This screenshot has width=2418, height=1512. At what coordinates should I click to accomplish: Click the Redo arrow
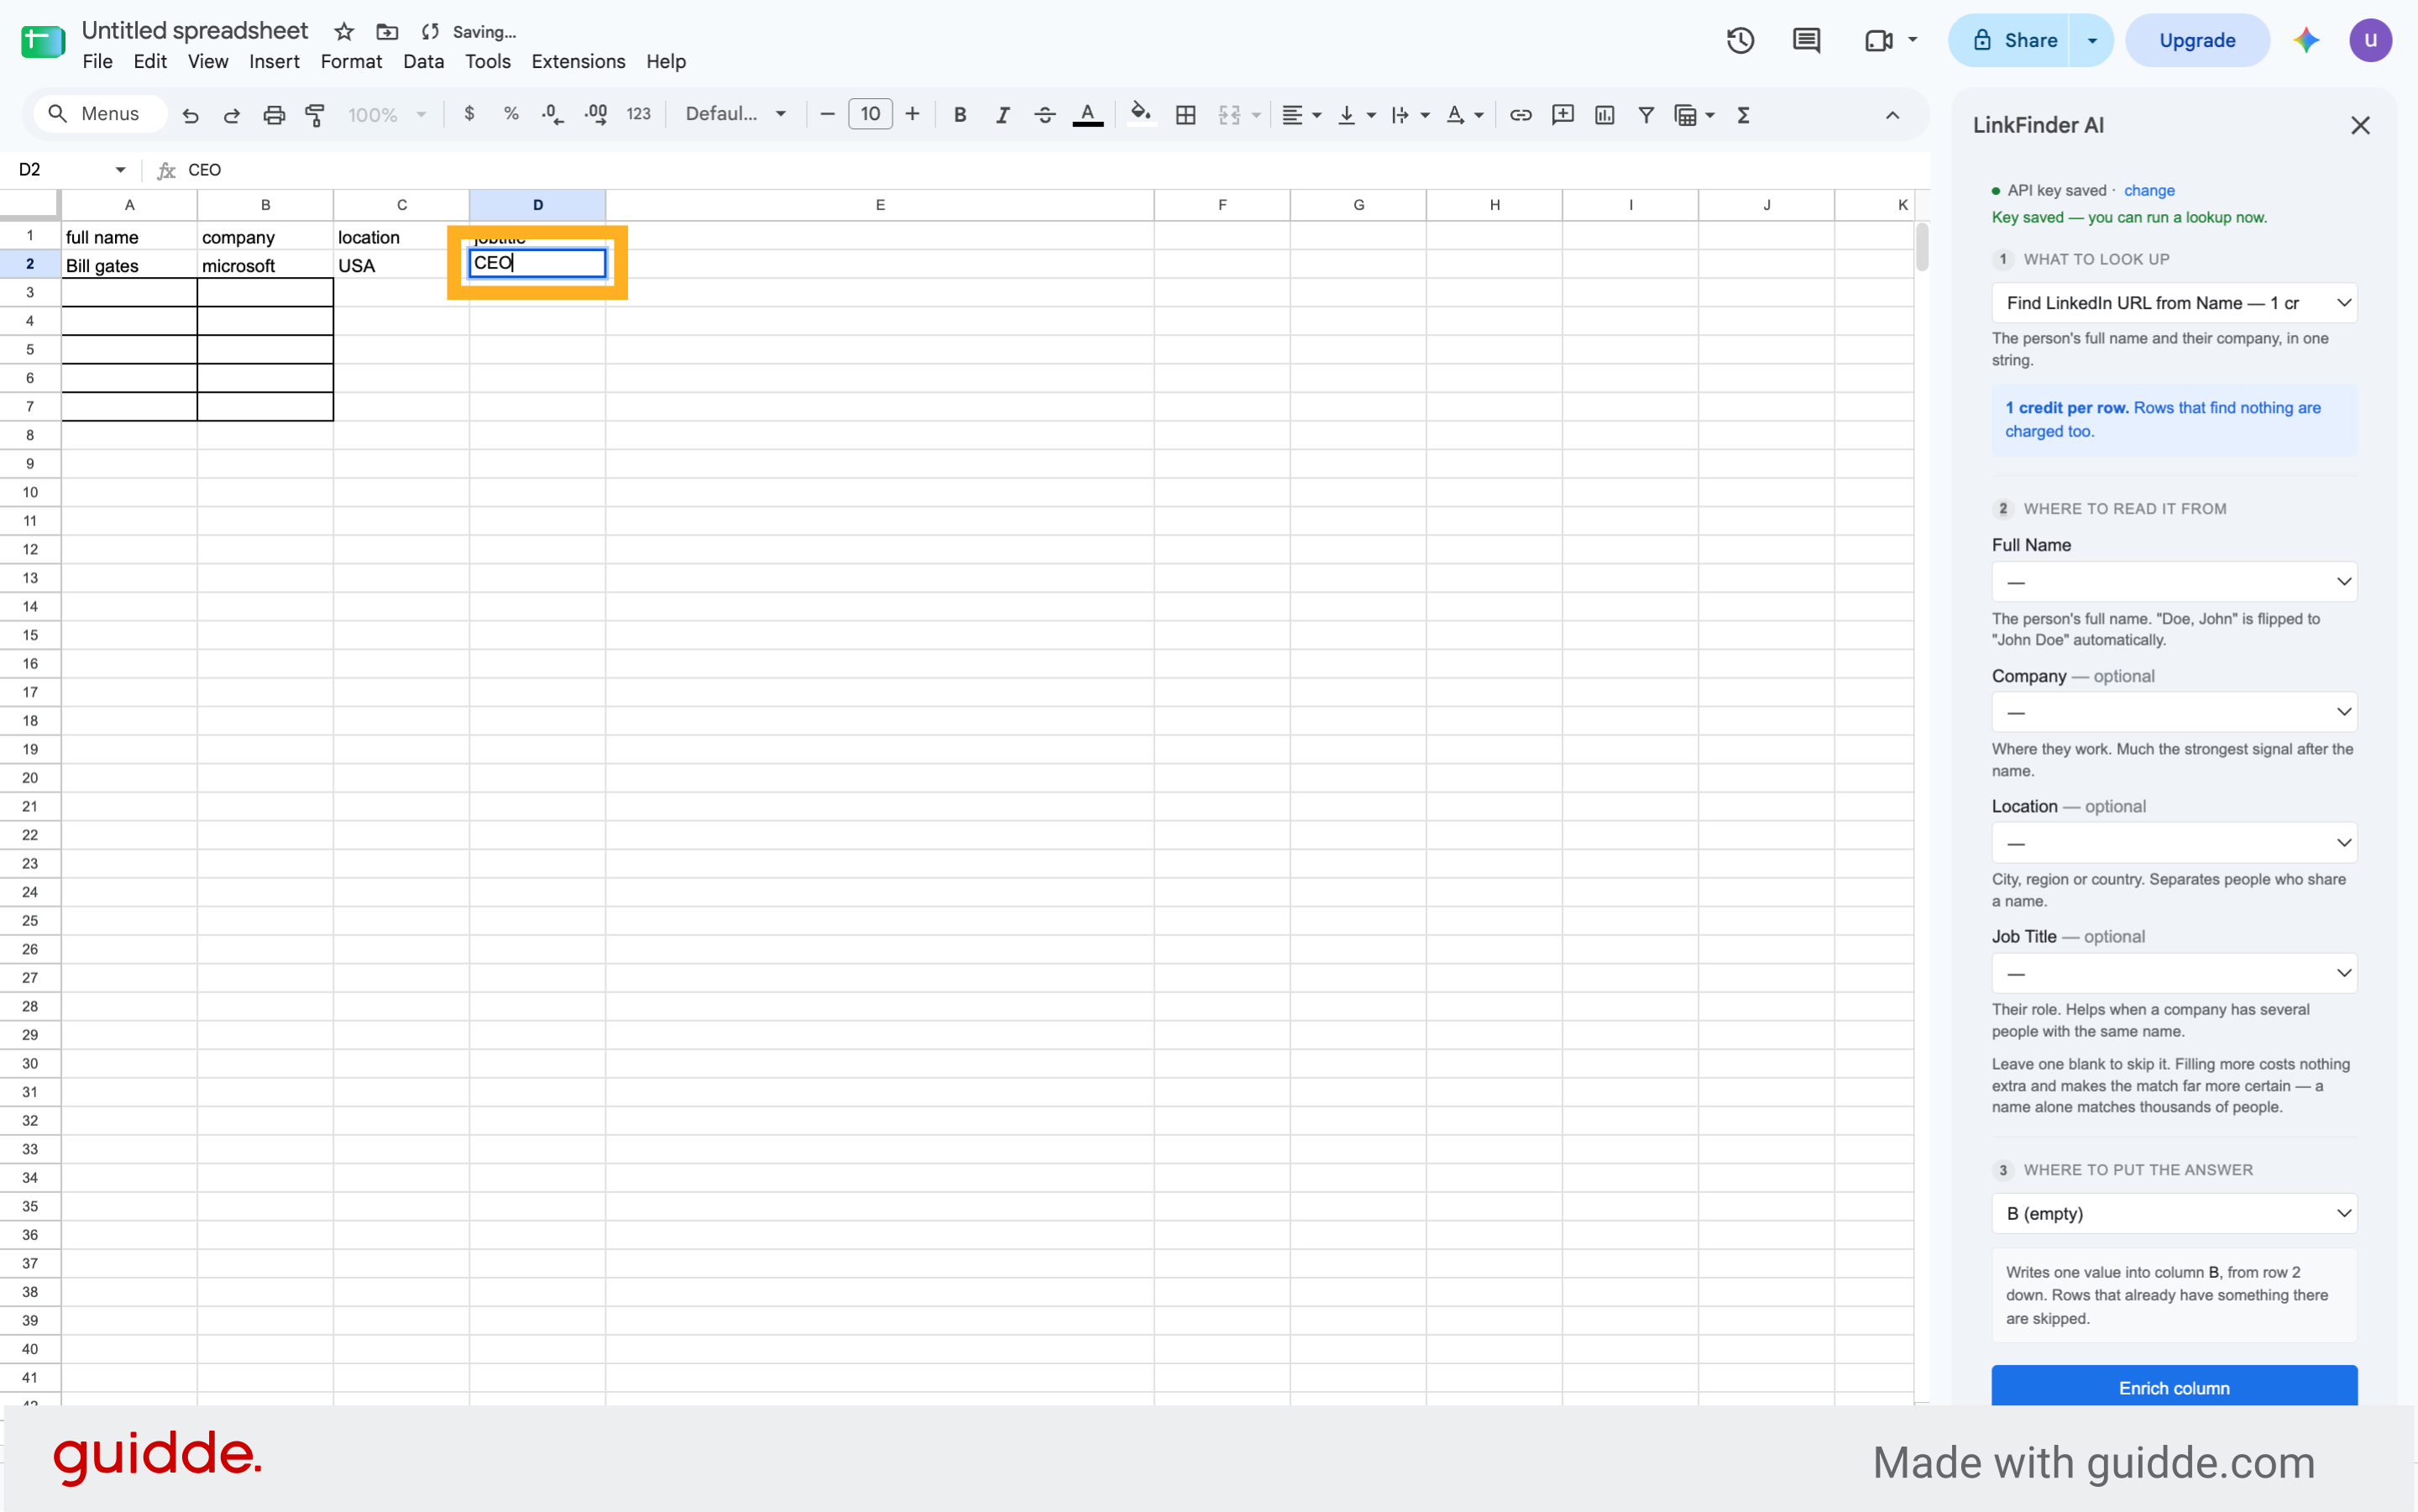tap(232, 115)
